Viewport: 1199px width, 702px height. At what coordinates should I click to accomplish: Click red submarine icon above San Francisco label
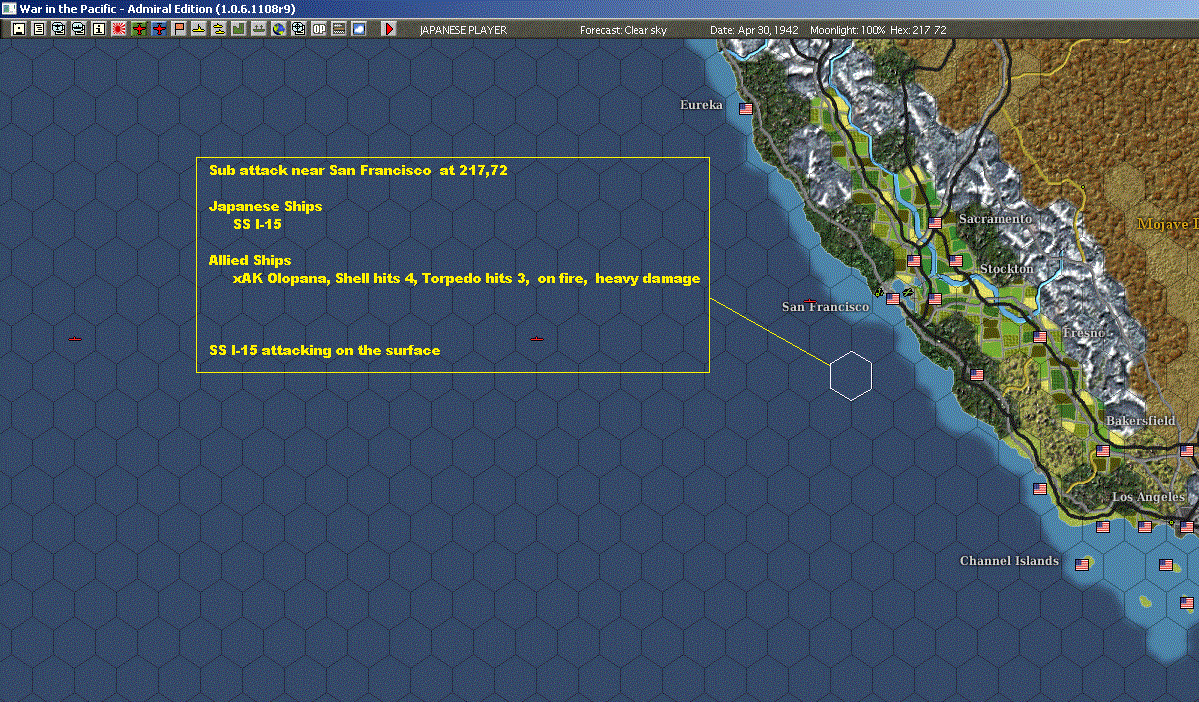click(x=810, y=301)
